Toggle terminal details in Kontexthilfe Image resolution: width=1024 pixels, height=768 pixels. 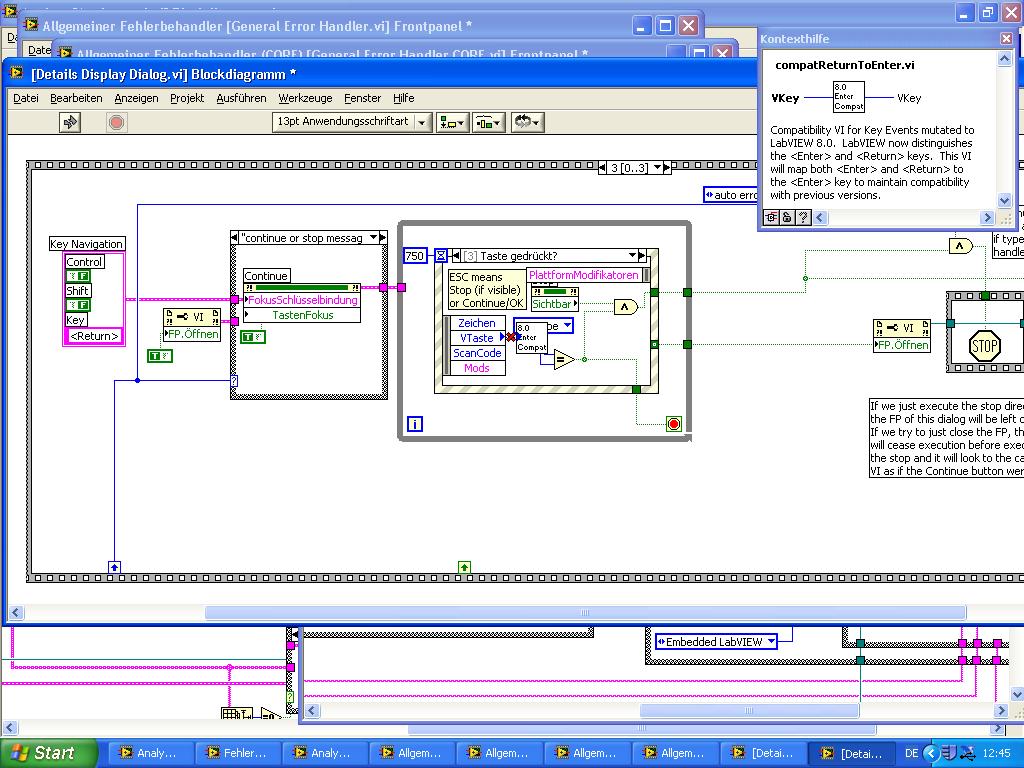(x=772, y=217)
